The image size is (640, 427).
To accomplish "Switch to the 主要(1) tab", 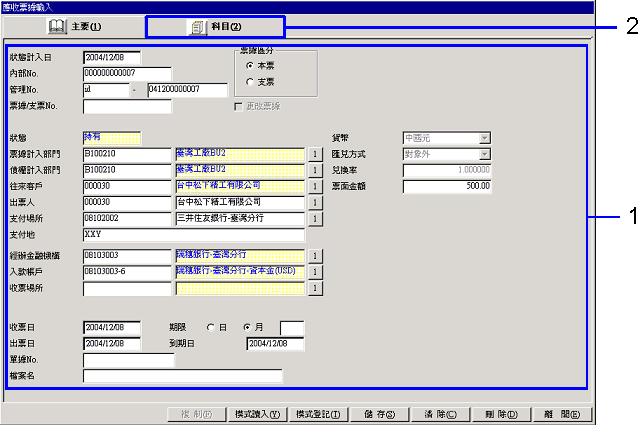I will 74,26.
